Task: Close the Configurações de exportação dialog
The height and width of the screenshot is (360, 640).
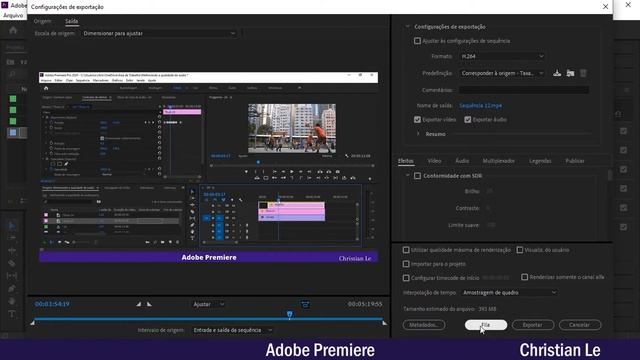Action: [605, 7]
